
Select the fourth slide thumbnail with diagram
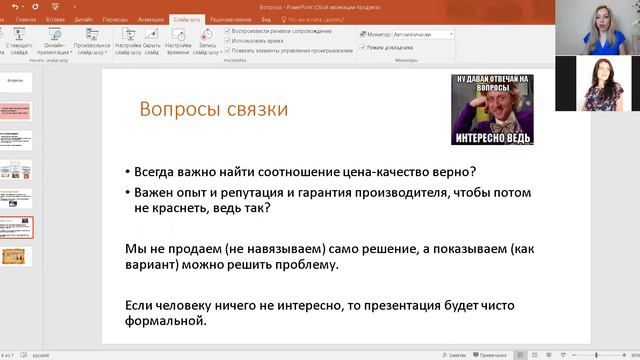click(16, 170)
